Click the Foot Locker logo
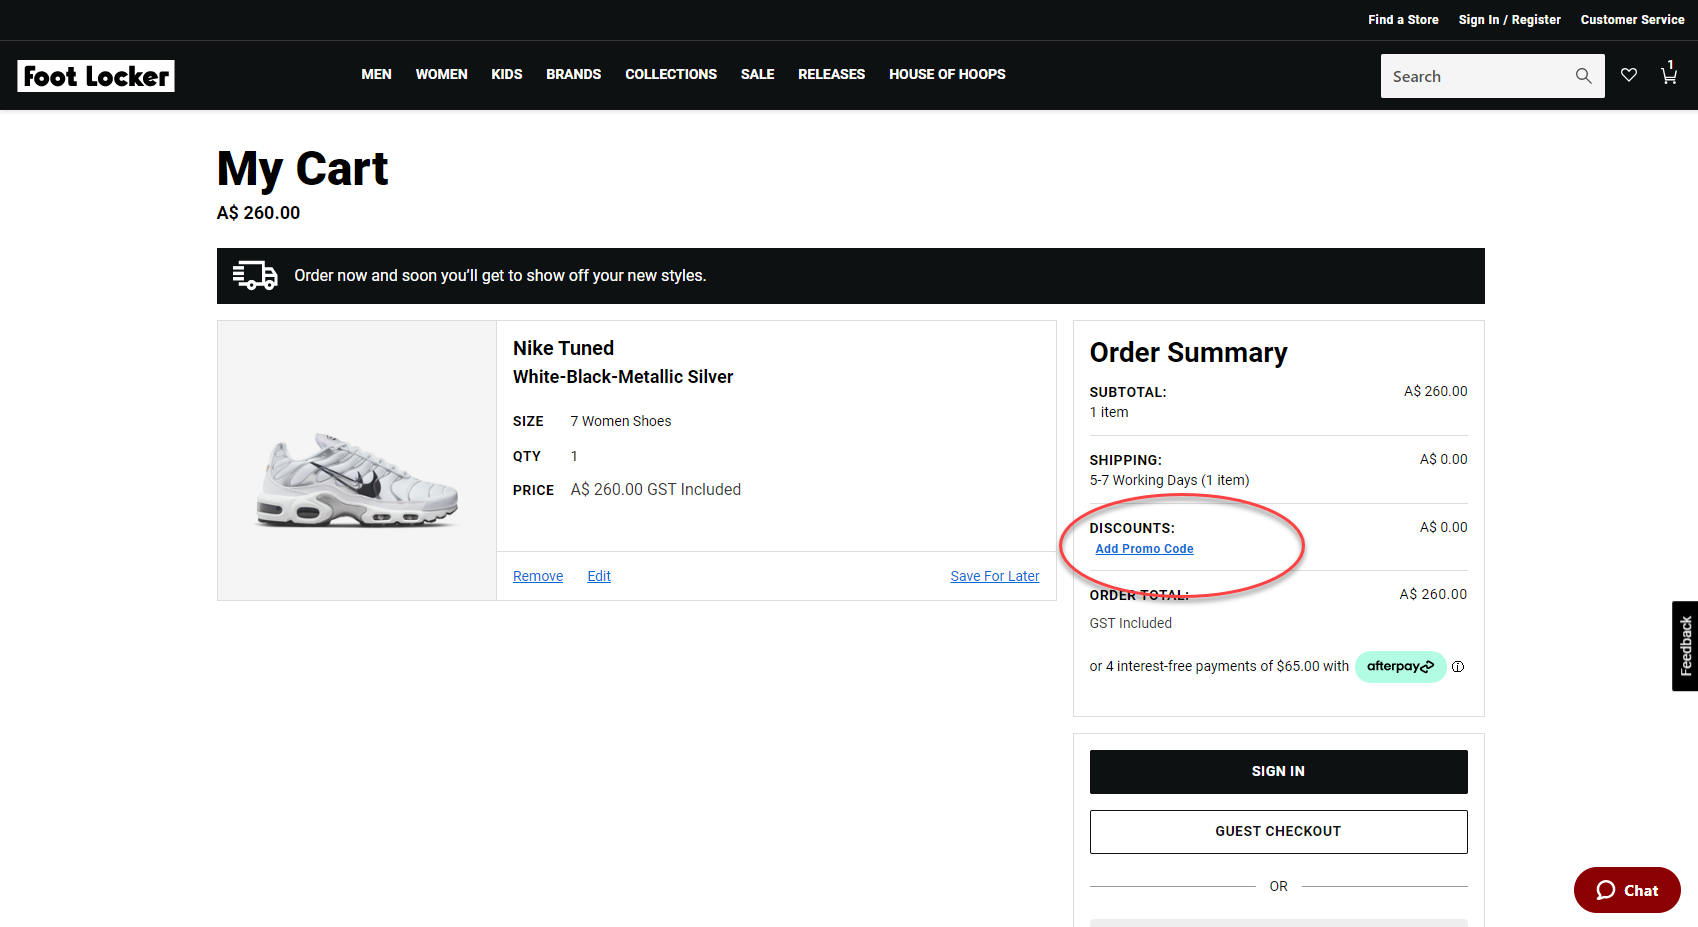The width and height of the screenshot is (1698, 927). tap(96, 76)
